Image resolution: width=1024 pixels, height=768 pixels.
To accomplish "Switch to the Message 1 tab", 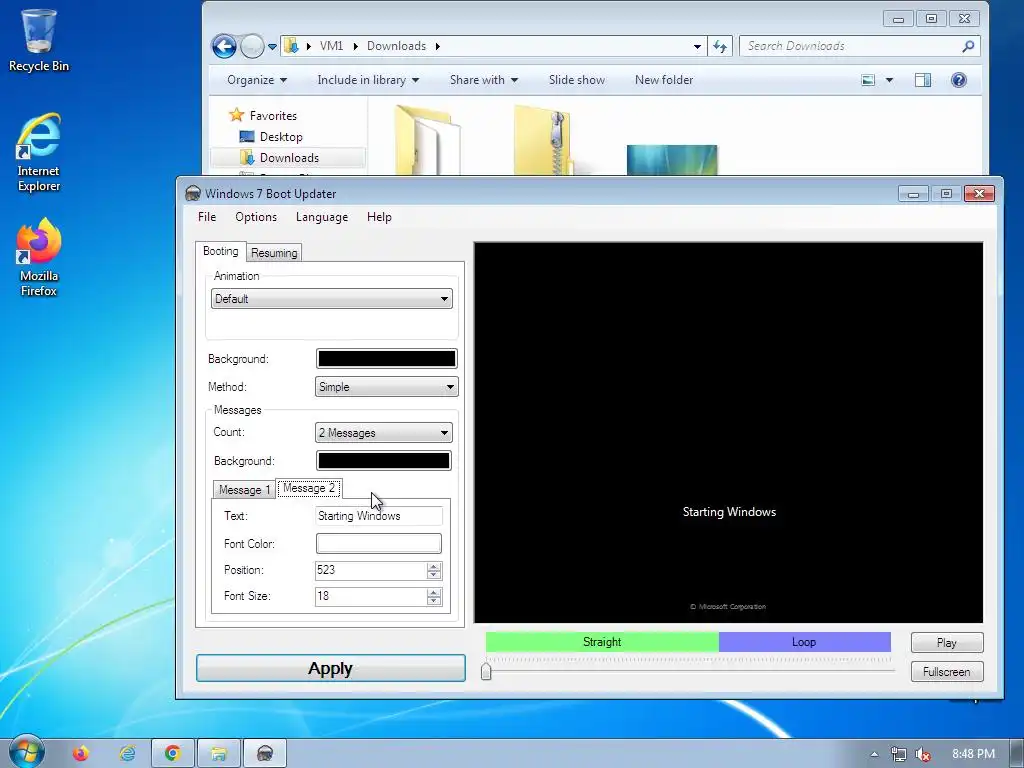I will click(245, 490).
